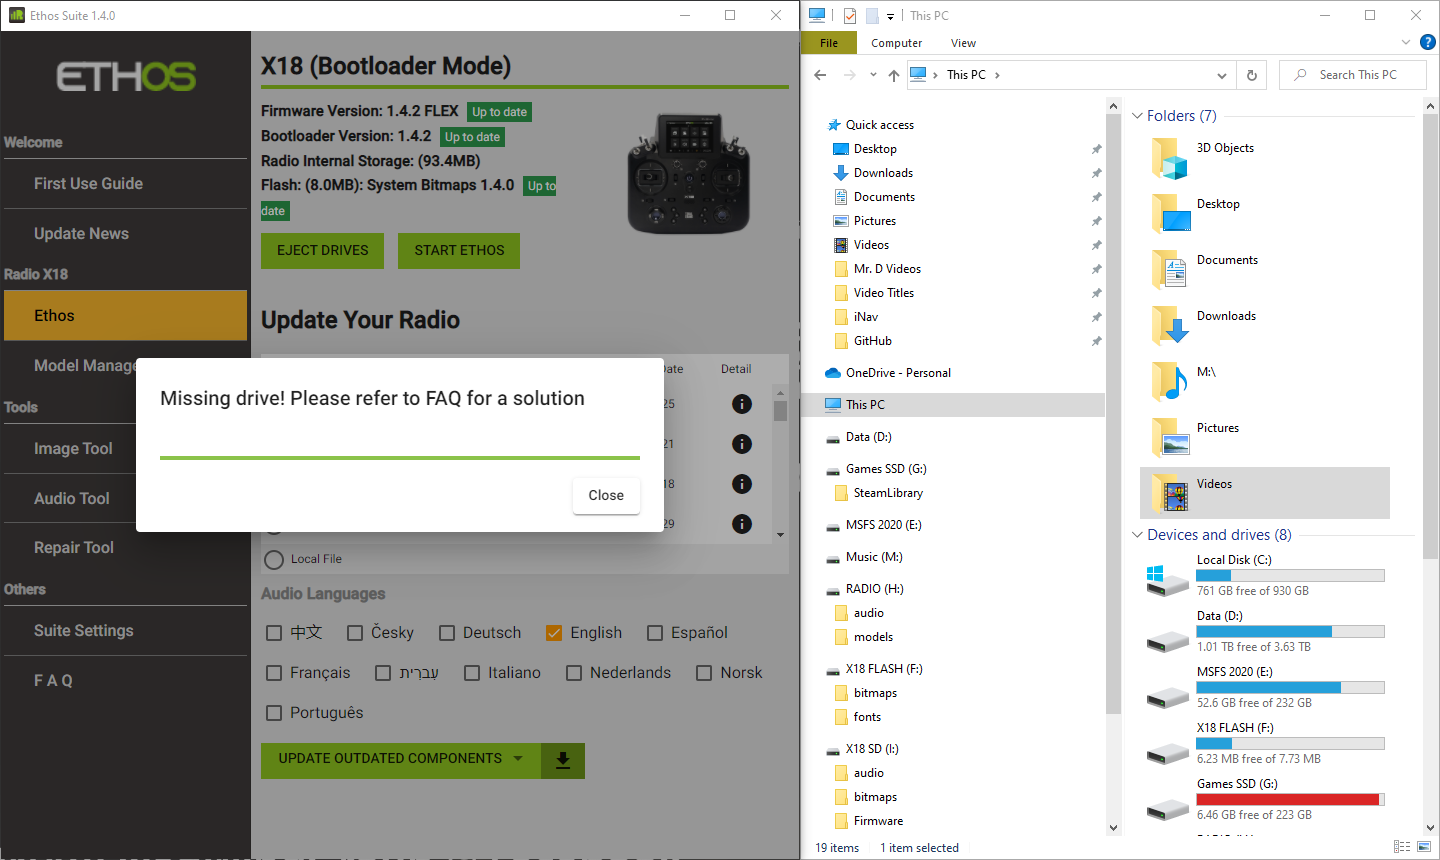Click the Local Disk C usage bar
The image size is (1440, 860).
(1290, 575)
